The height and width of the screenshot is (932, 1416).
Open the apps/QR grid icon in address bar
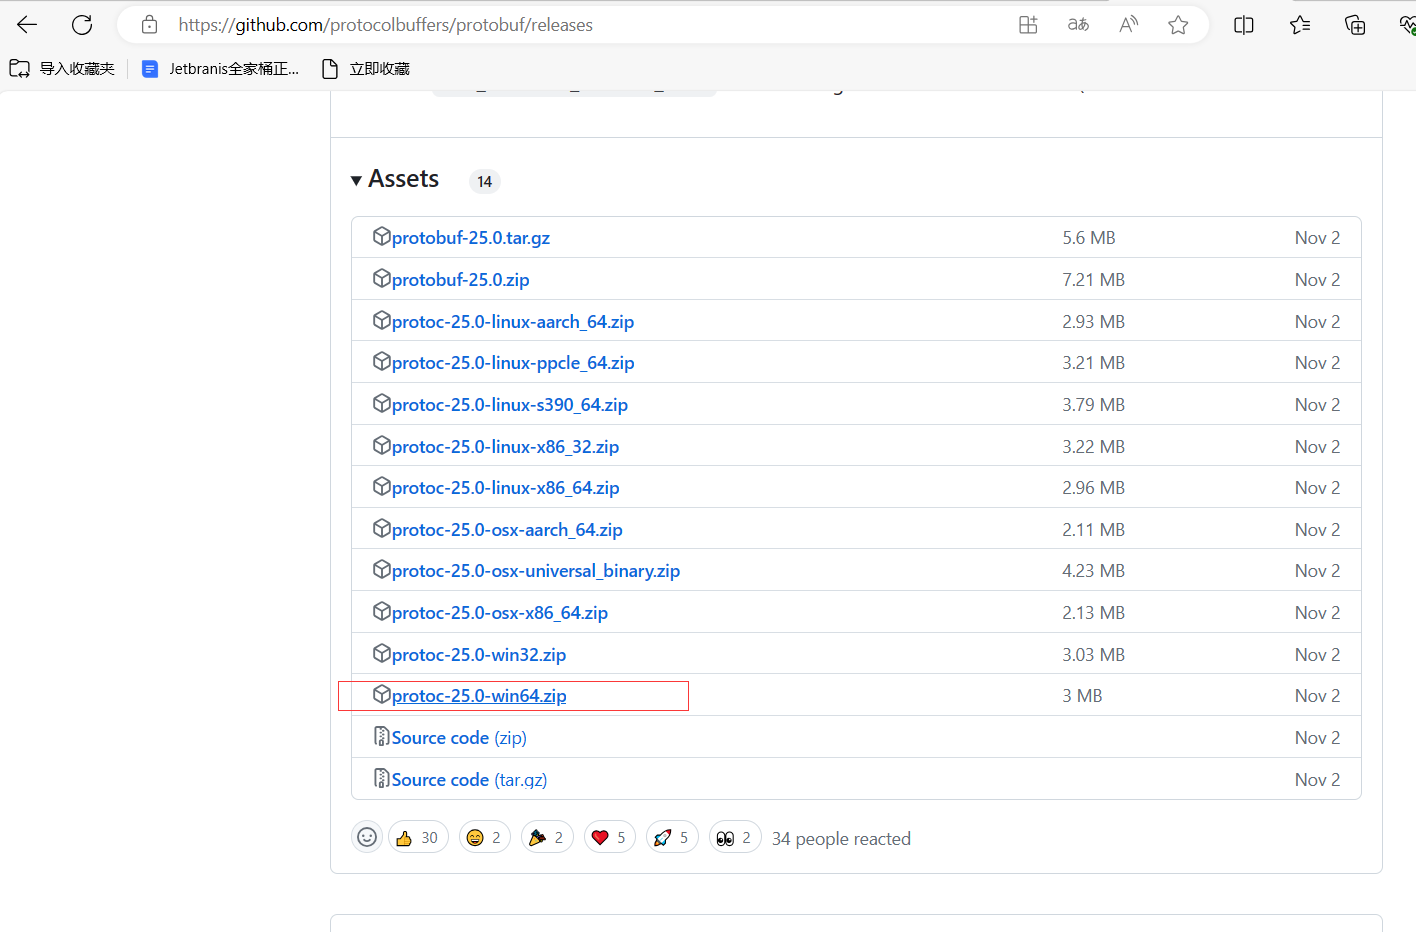(1028, 25)
